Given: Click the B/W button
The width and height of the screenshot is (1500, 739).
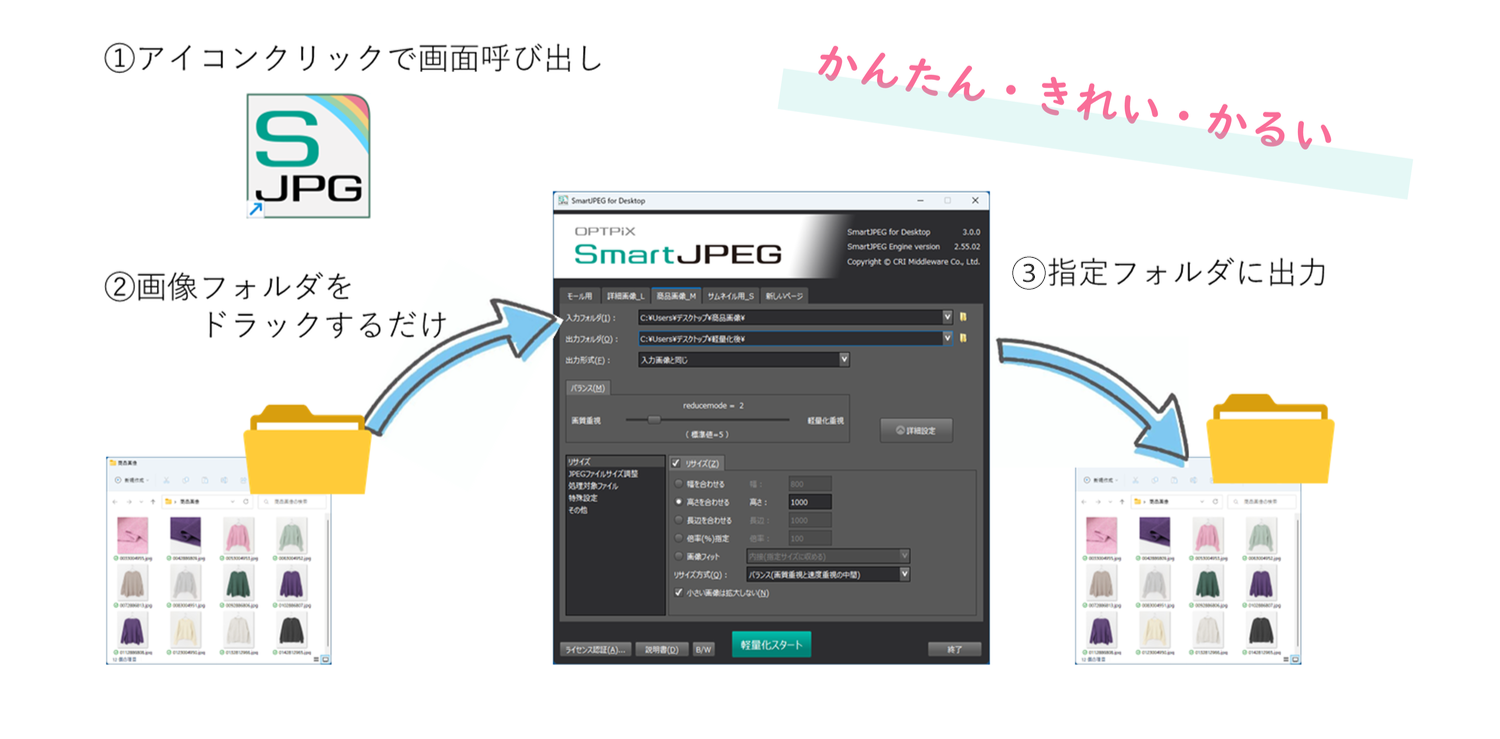Looking at the screenshot, I should point(703,649).
